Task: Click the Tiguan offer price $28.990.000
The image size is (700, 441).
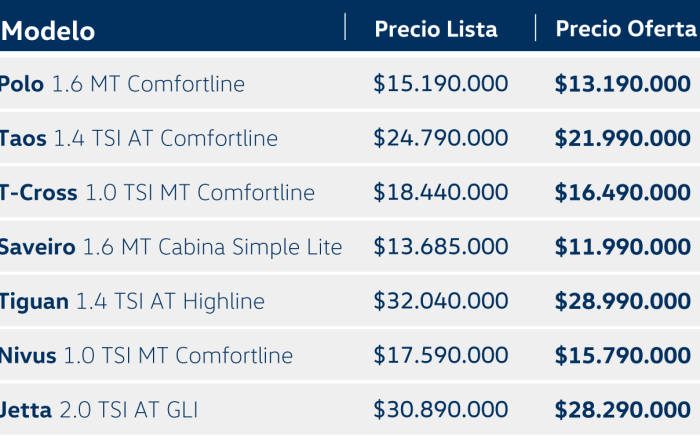Action: [x=623, y=301]
